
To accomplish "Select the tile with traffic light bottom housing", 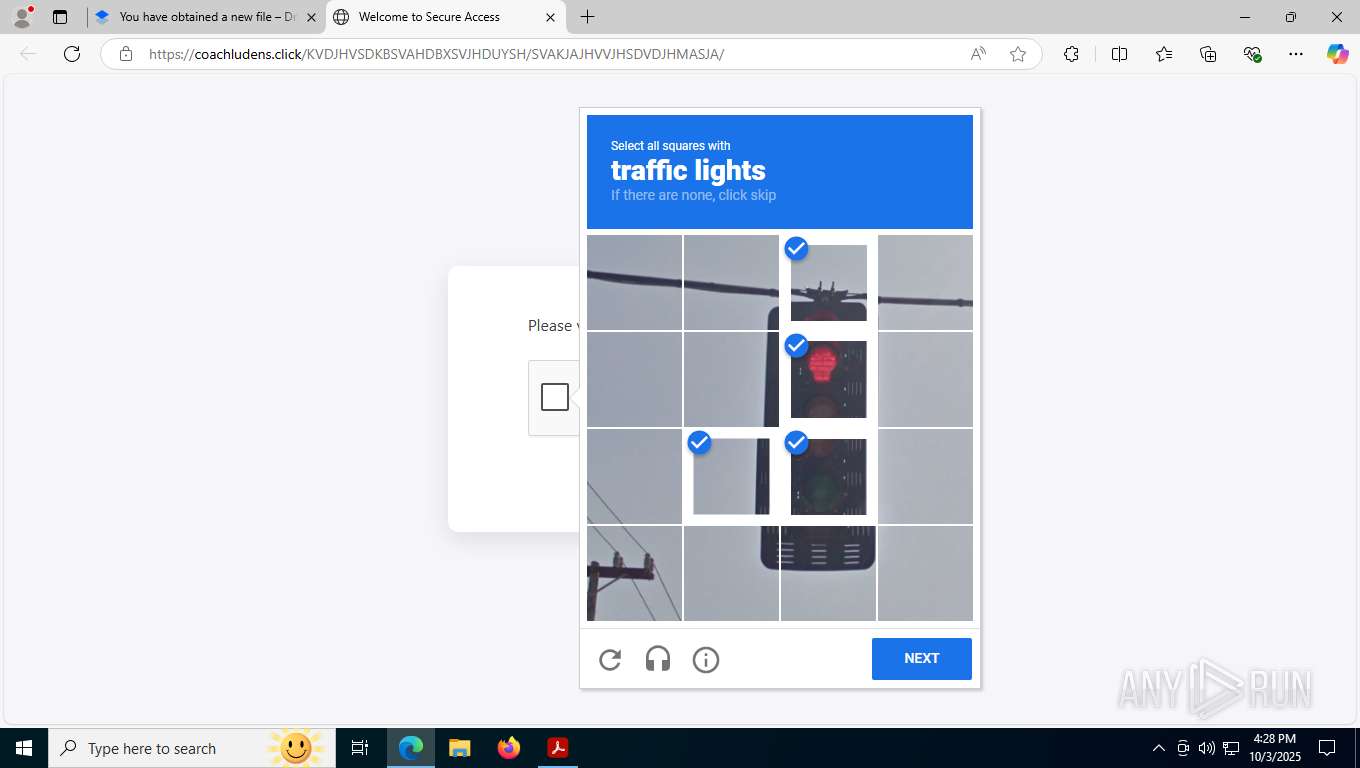I will pyautogui.click(x=829, y=574).
